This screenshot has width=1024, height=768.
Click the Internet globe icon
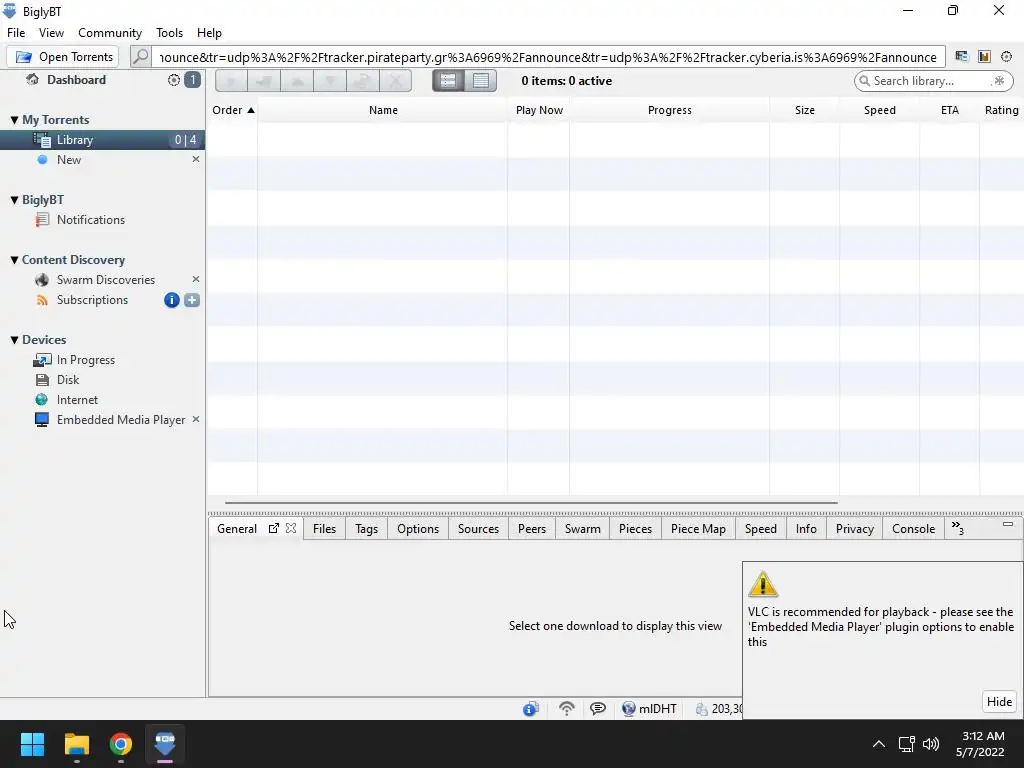pyautogui.click(x=42, y=400)
